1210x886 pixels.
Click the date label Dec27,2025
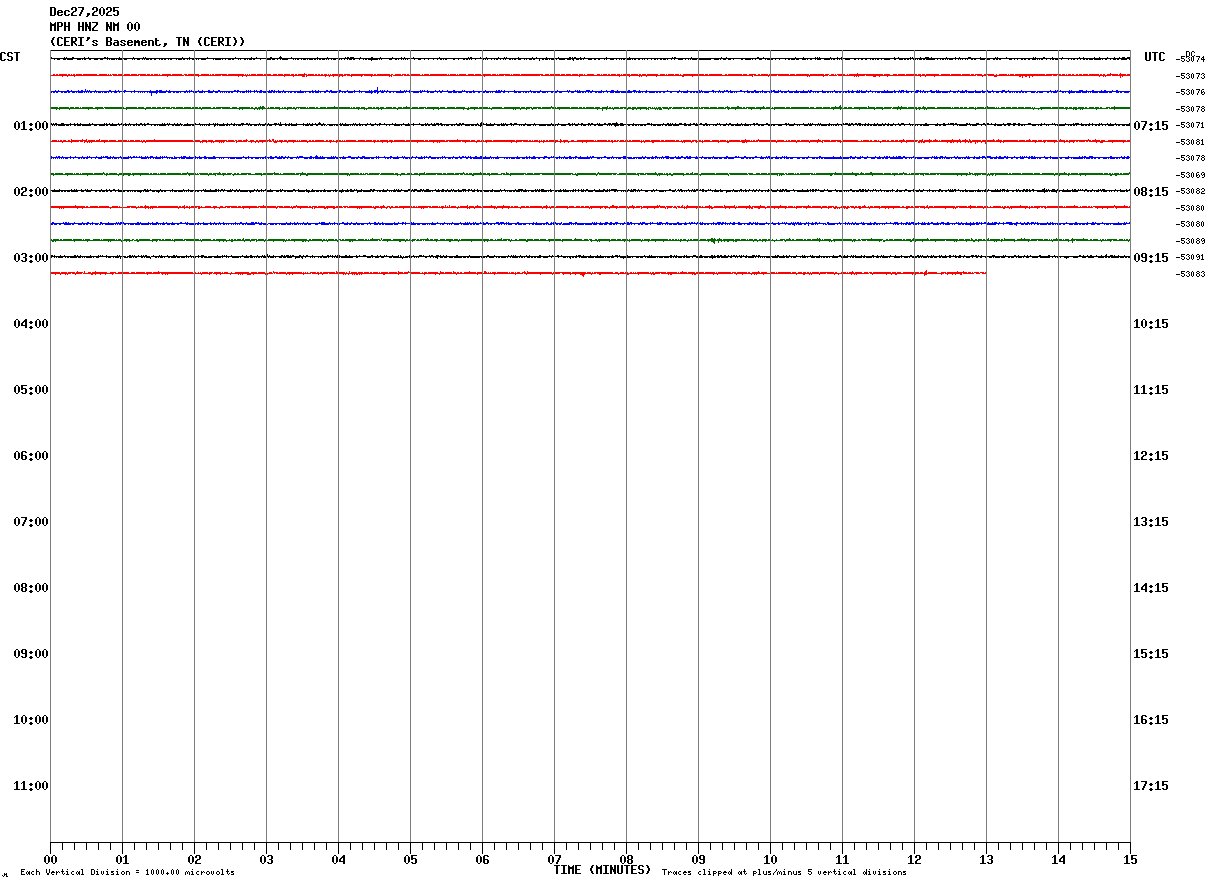(x=84, y=12)
